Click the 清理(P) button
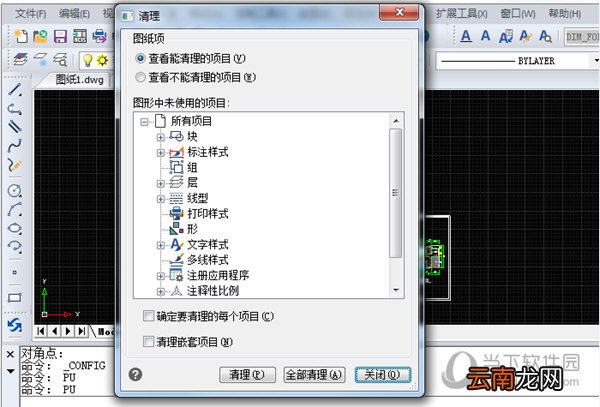Image resolution: width=600 pixels, height=407 pixels. coord(247,375)
